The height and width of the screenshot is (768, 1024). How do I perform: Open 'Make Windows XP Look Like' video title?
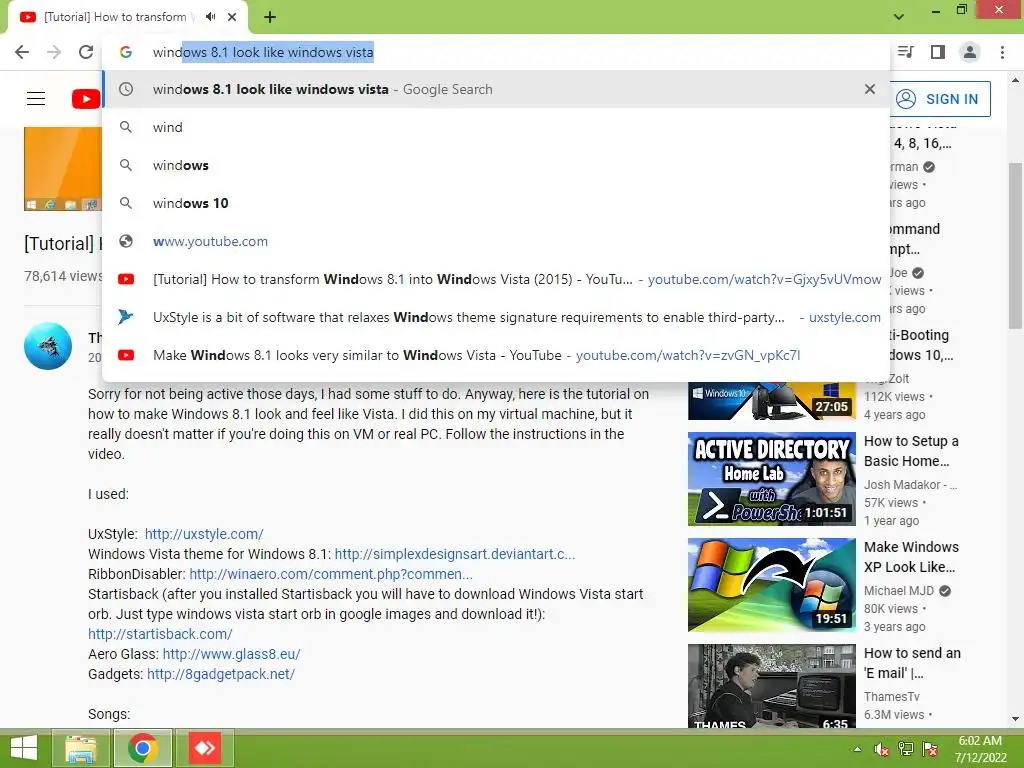pyautogui.click(x=911, y=556)
